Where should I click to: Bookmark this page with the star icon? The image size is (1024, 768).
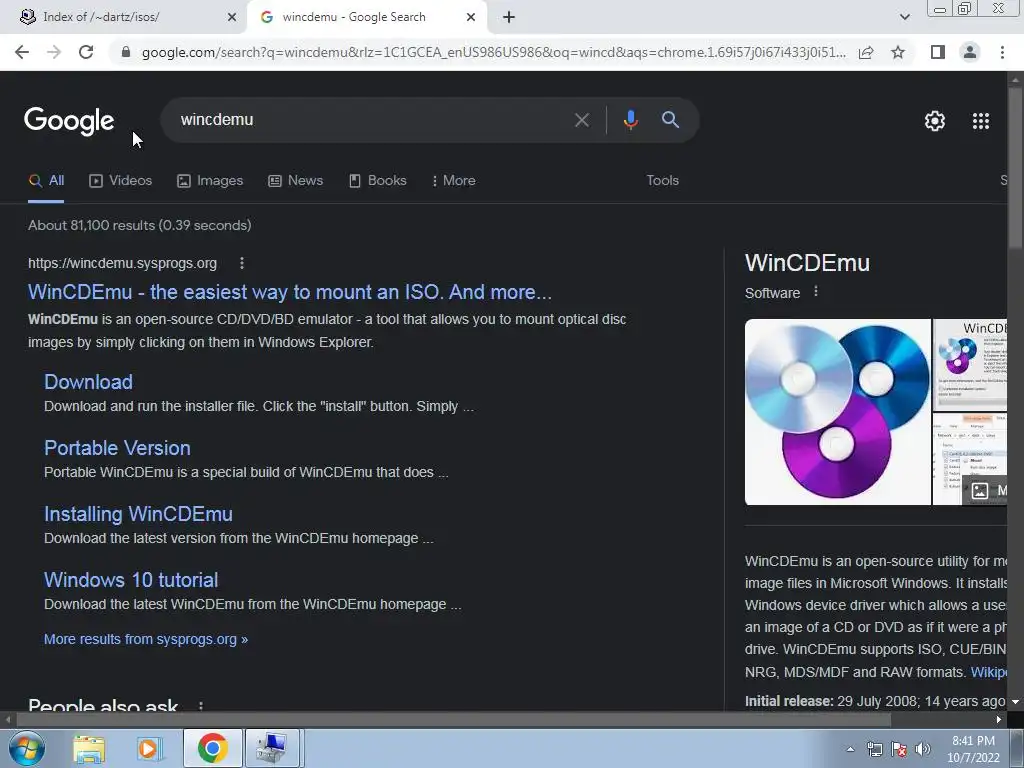pos(898,52)
